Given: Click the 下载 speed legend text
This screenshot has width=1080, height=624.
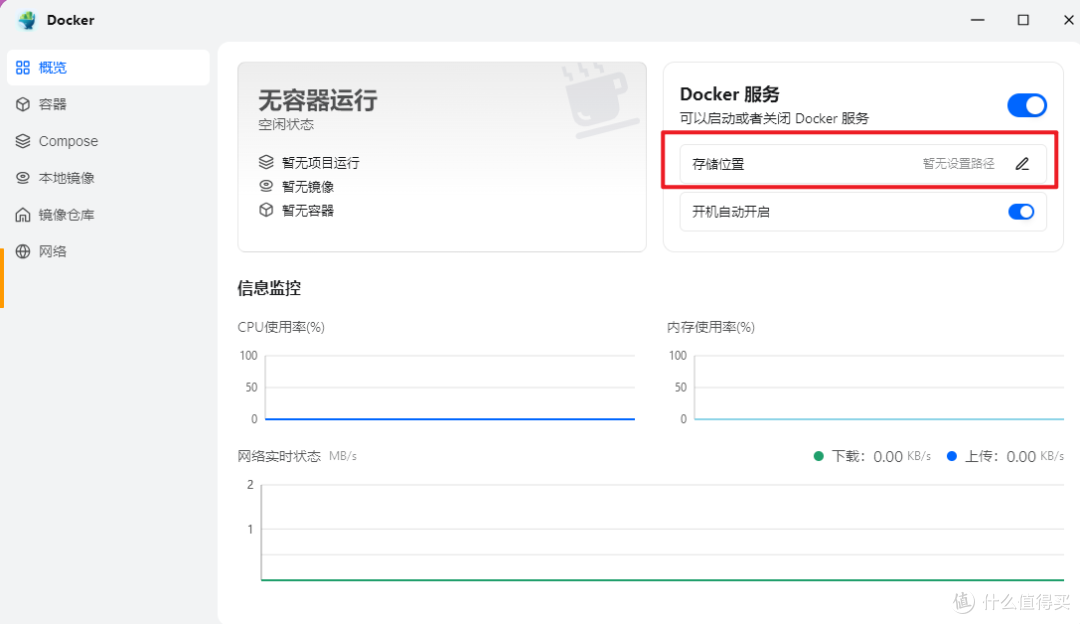Looking at the screenshot, I should 881,456.
